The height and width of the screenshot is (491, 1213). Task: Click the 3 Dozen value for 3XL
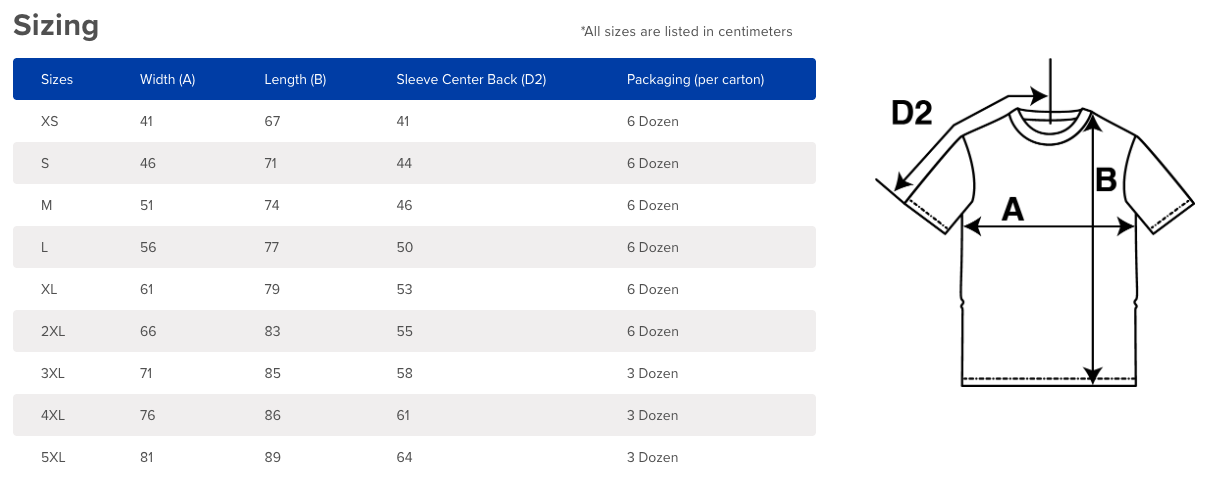tap(653, 373)
